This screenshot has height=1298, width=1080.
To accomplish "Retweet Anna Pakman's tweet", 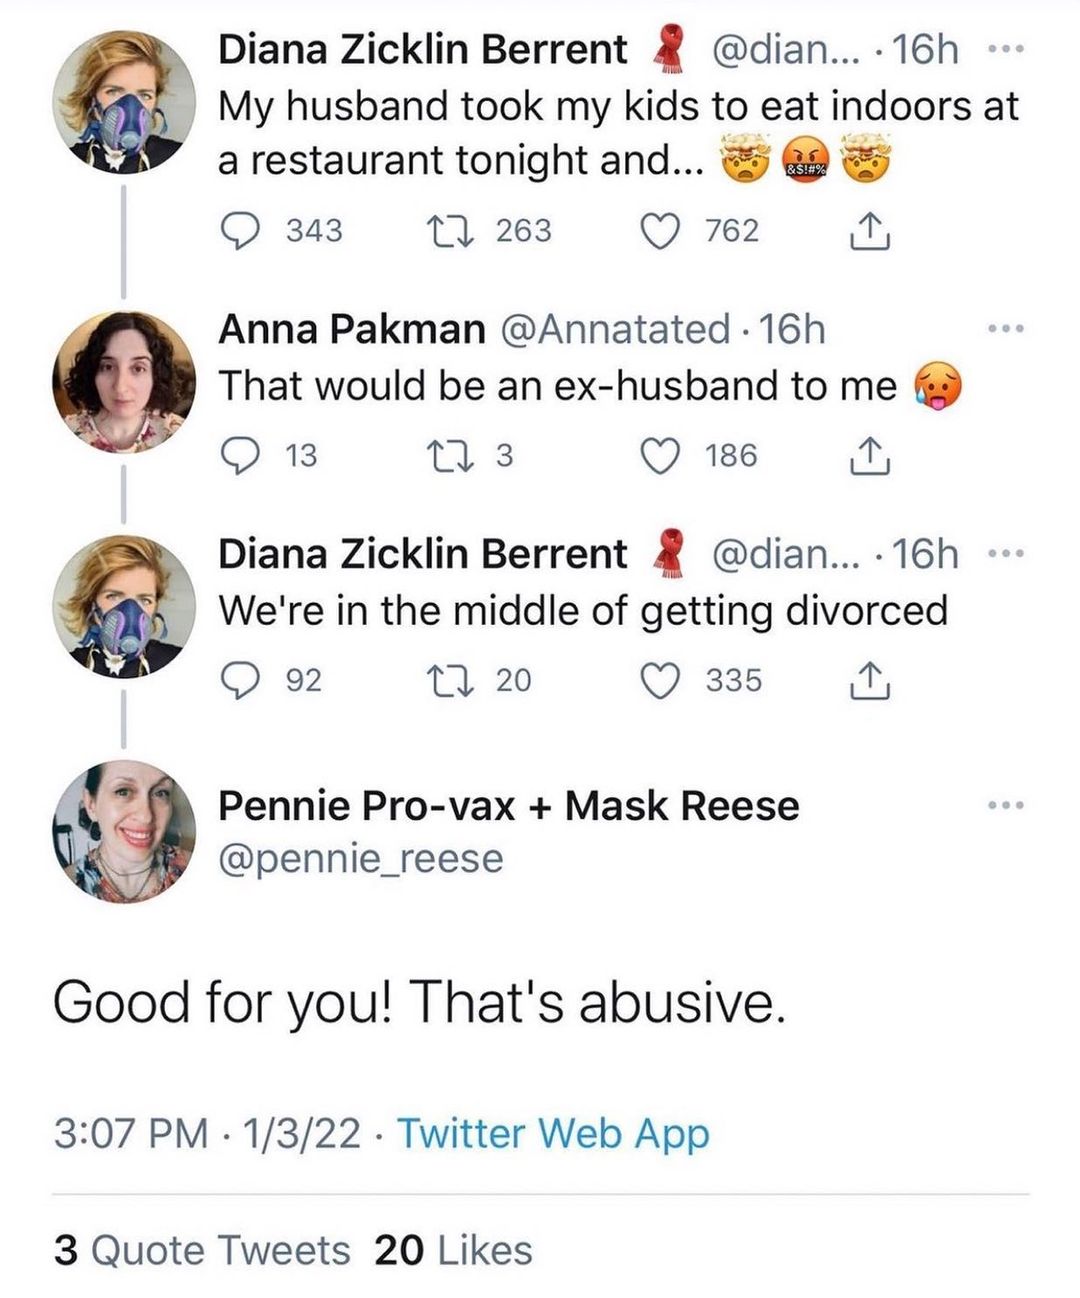I will tap(441, 456).
